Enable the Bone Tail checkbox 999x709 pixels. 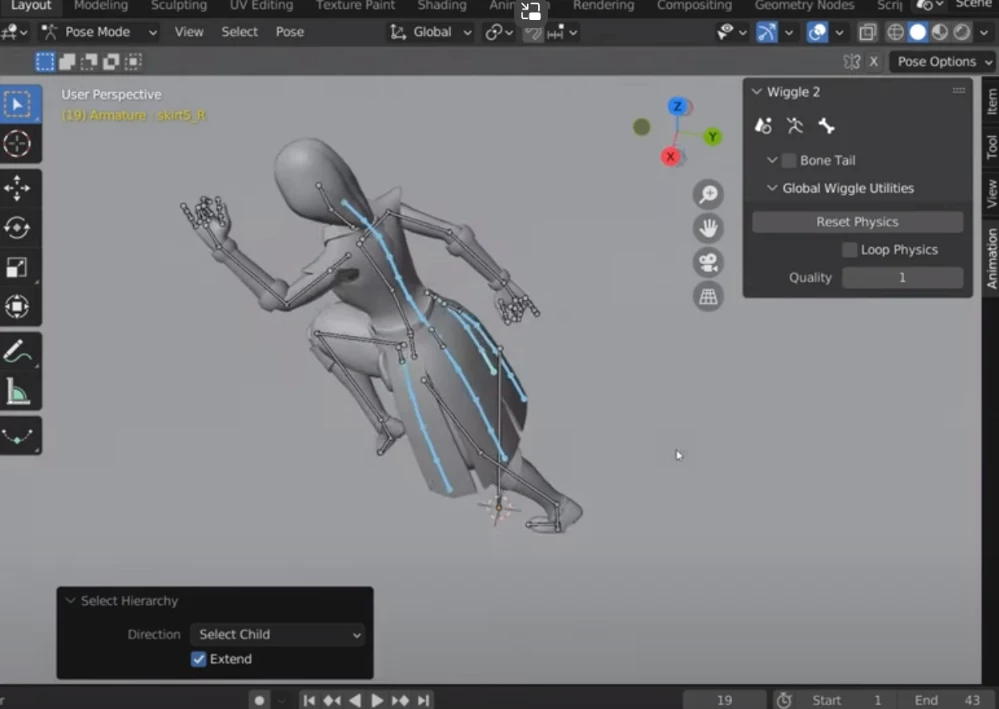tap(789, 160)
